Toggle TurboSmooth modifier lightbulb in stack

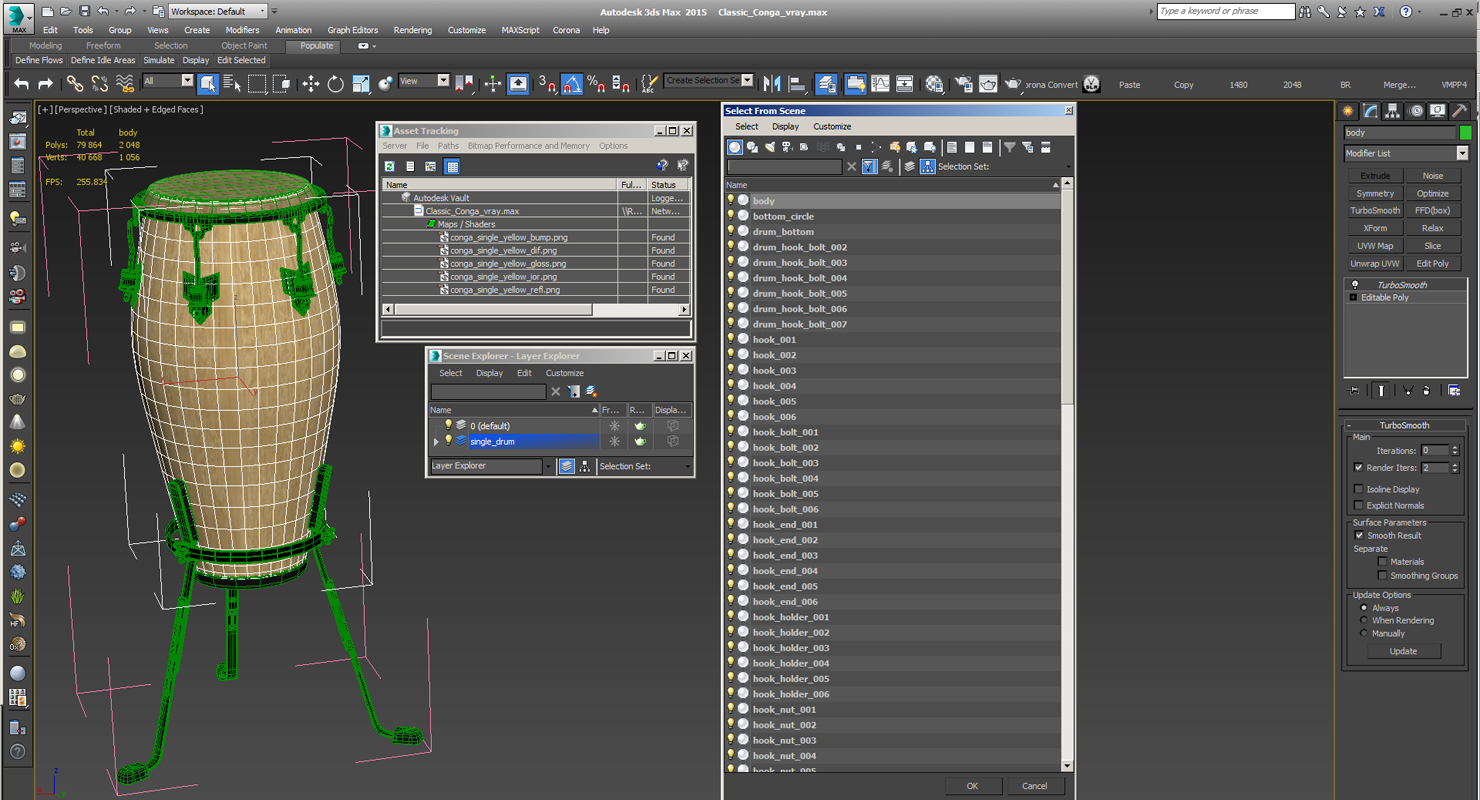(x=1355, y=285)
